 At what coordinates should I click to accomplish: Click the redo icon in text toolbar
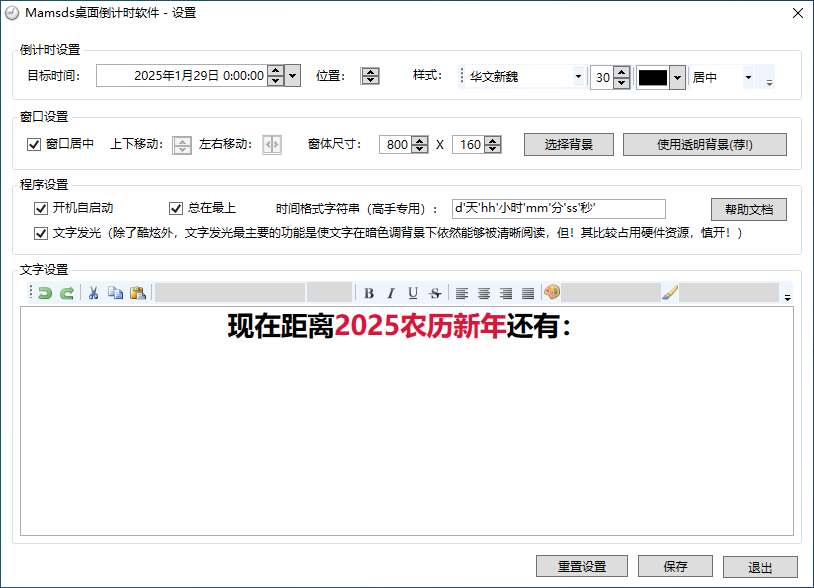pos(67,293)
